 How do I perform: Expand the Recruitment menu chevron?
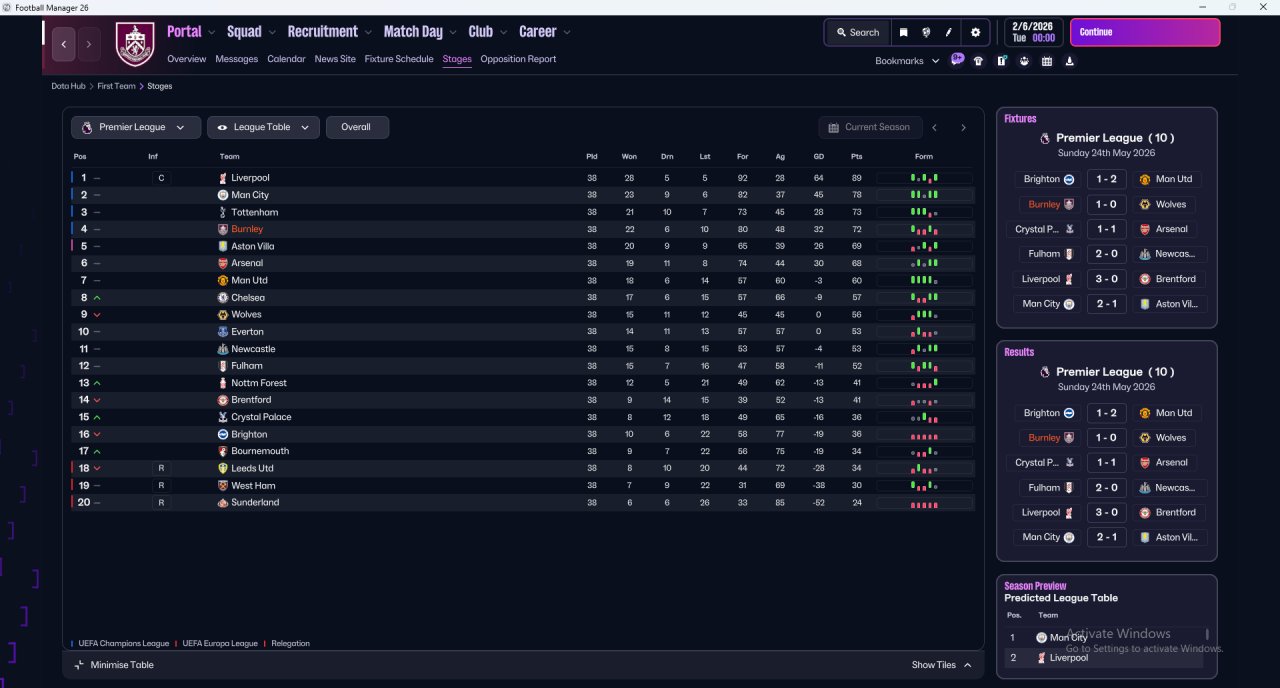pyautogui.click(x=368, y=32)
